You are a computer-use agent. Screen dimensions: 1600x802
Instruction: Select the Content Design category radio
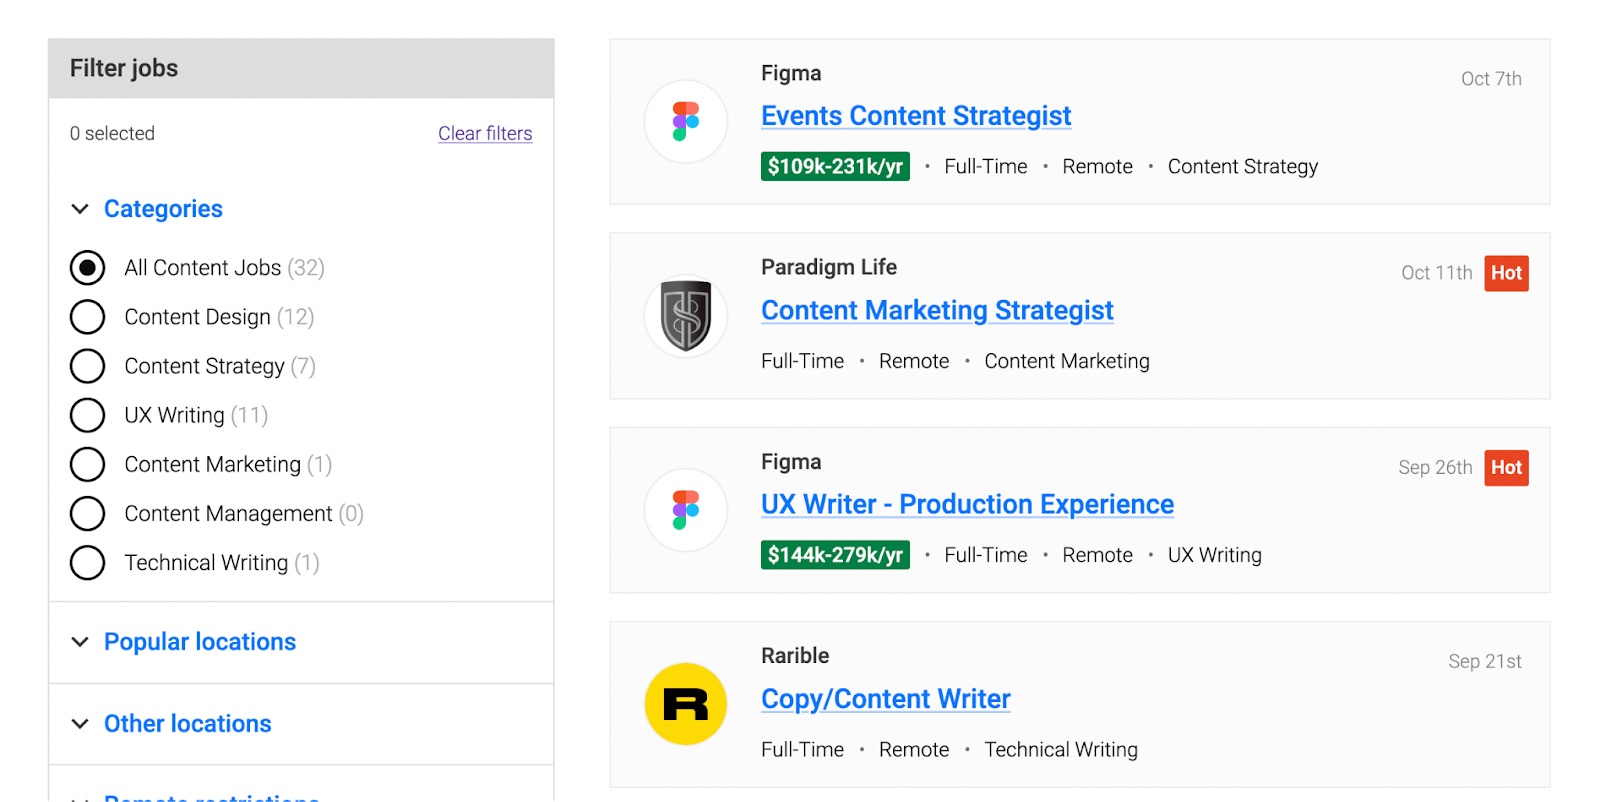click(88, 317)
